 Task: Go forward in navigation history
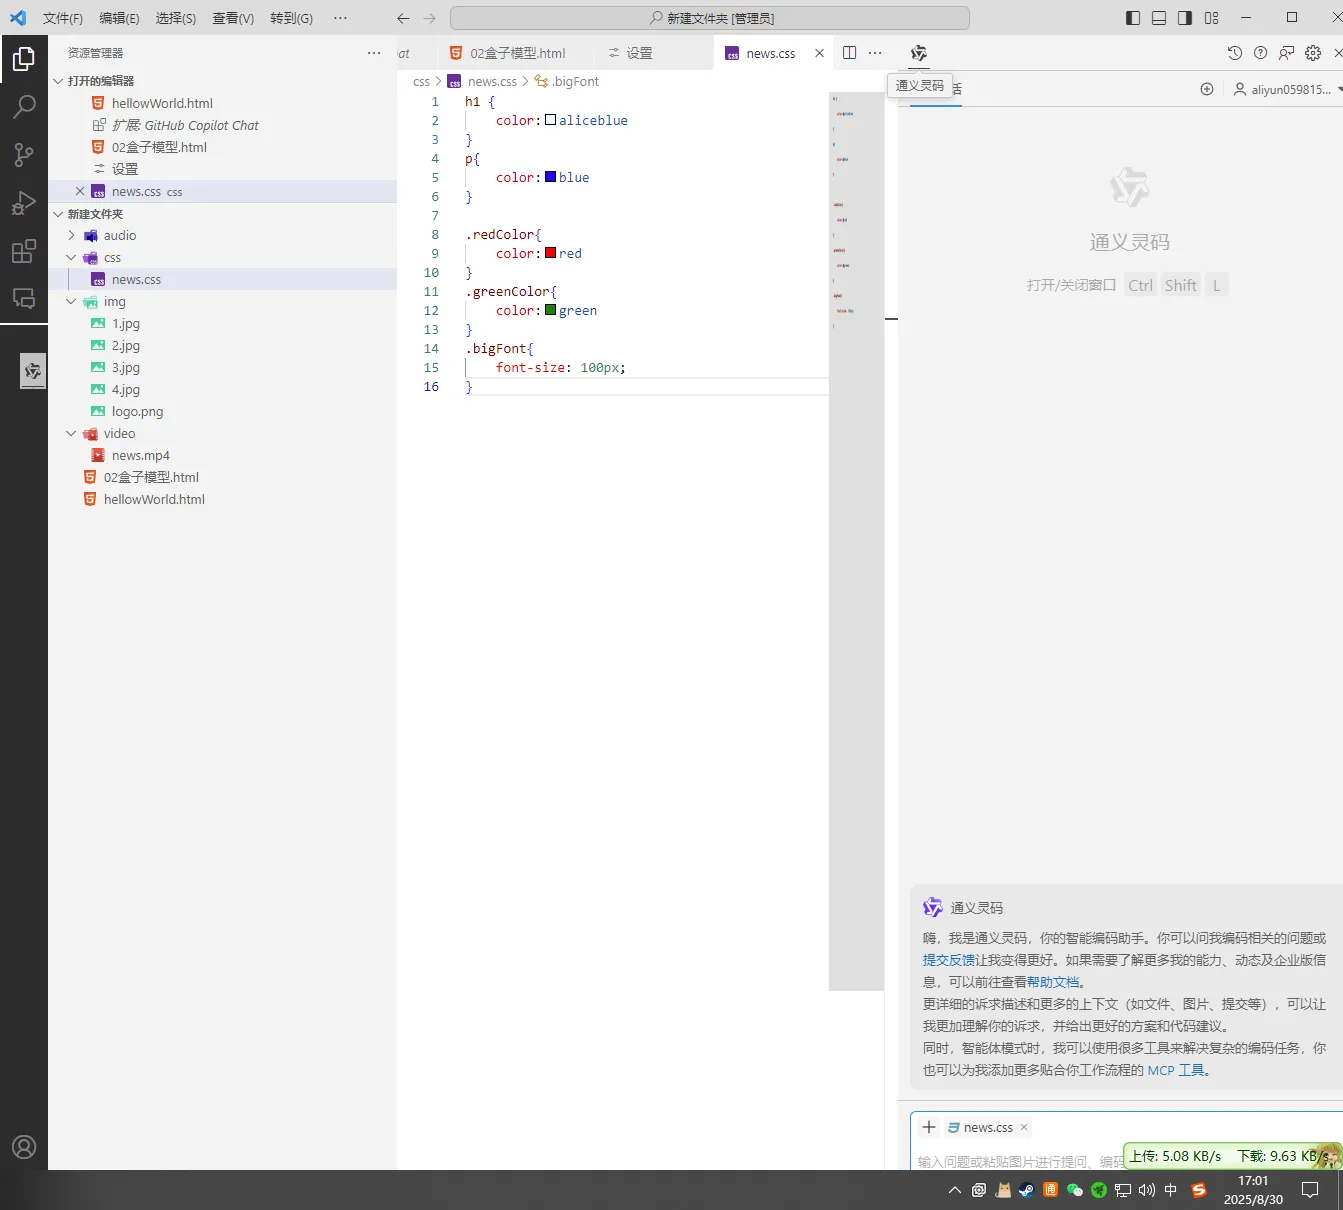point(430,18)
